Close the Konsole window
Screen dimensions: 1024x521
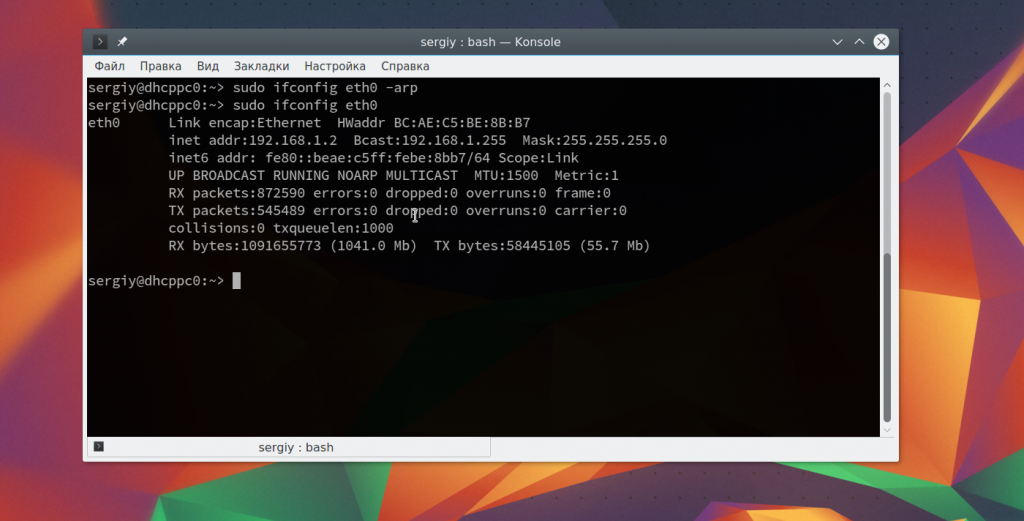click(881, 42)
